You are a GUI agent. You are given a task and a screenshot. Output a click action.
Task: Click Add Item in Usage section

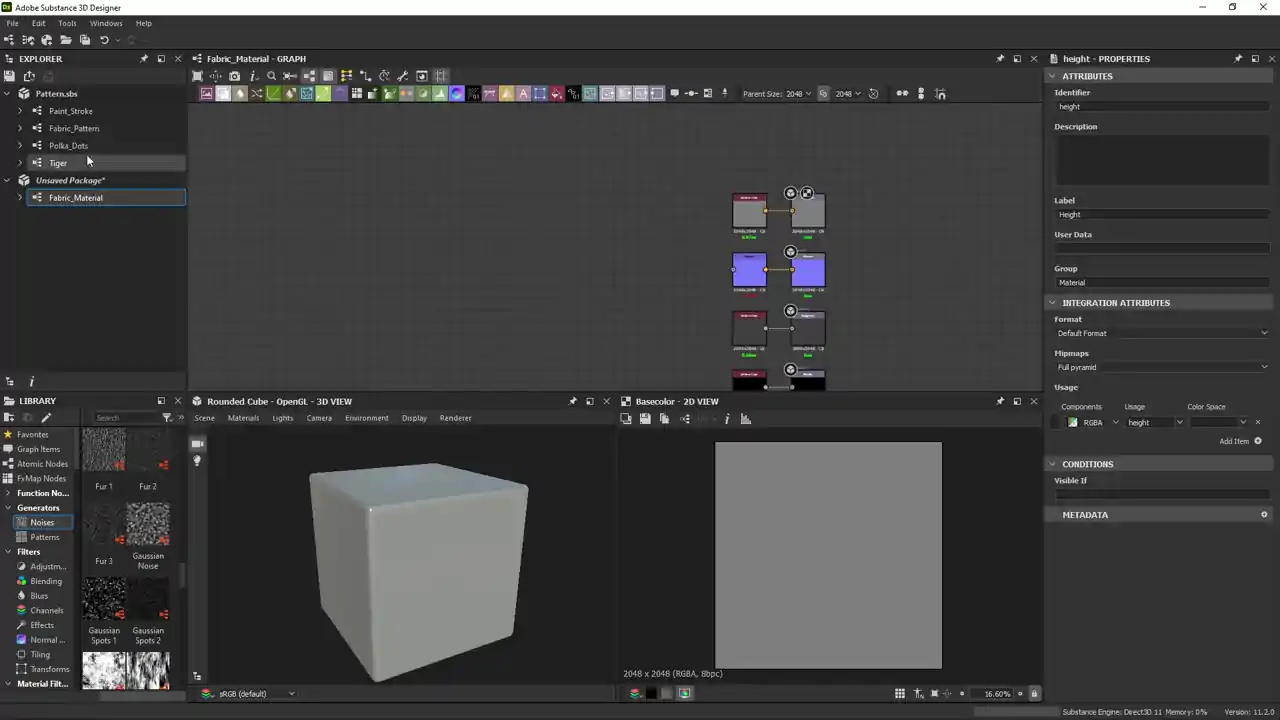1240,441
